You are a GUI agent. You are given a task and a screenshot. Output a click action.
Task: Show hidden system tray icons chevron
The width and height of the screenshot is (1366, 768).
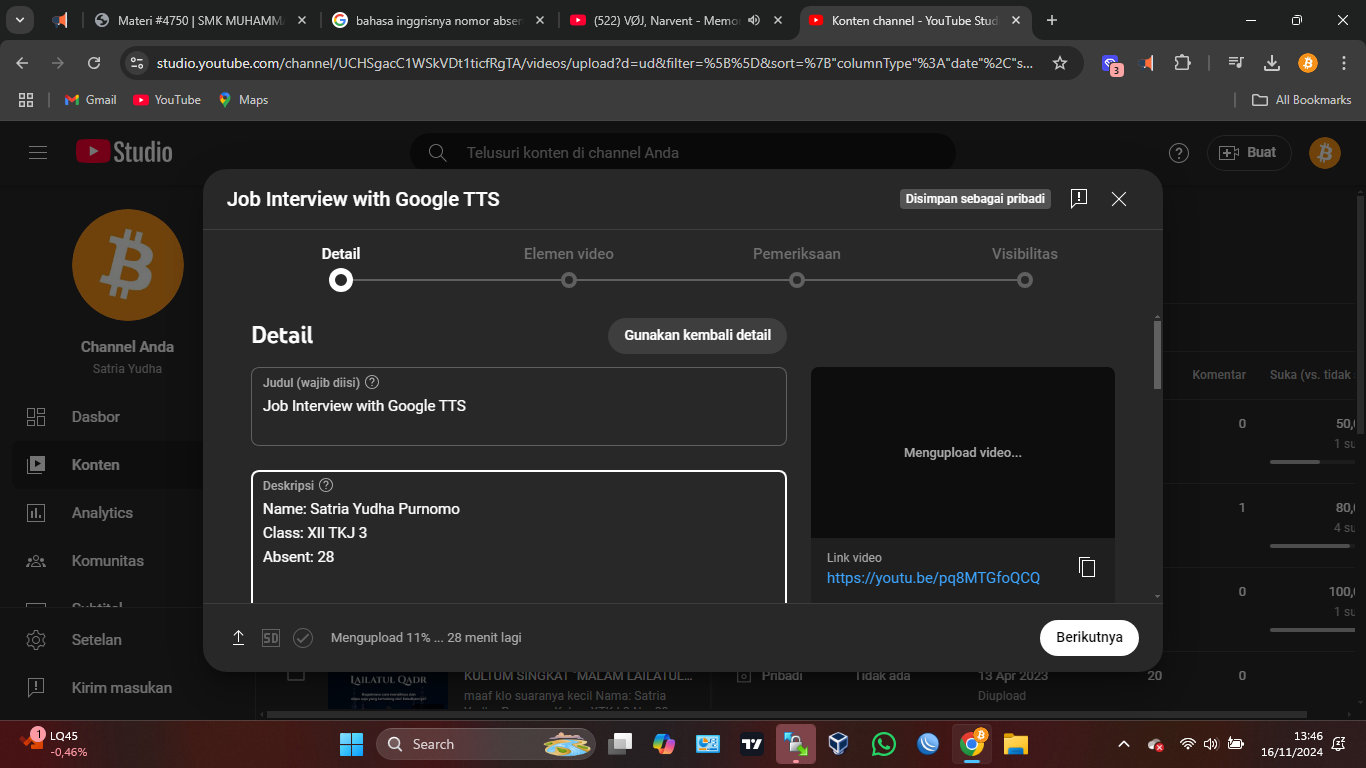coord(1124,744)
